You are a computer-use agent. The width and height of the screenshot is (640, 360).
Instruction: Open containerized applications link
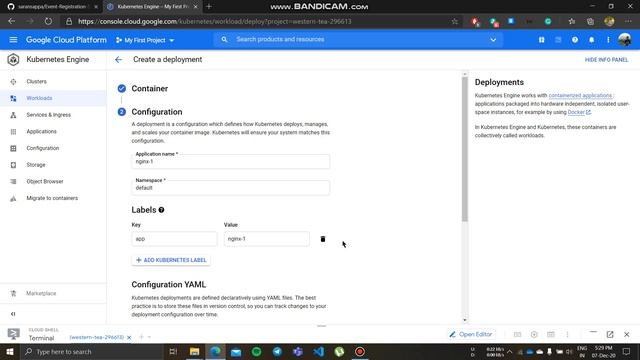pyautogui.click(x=580, y=96)
